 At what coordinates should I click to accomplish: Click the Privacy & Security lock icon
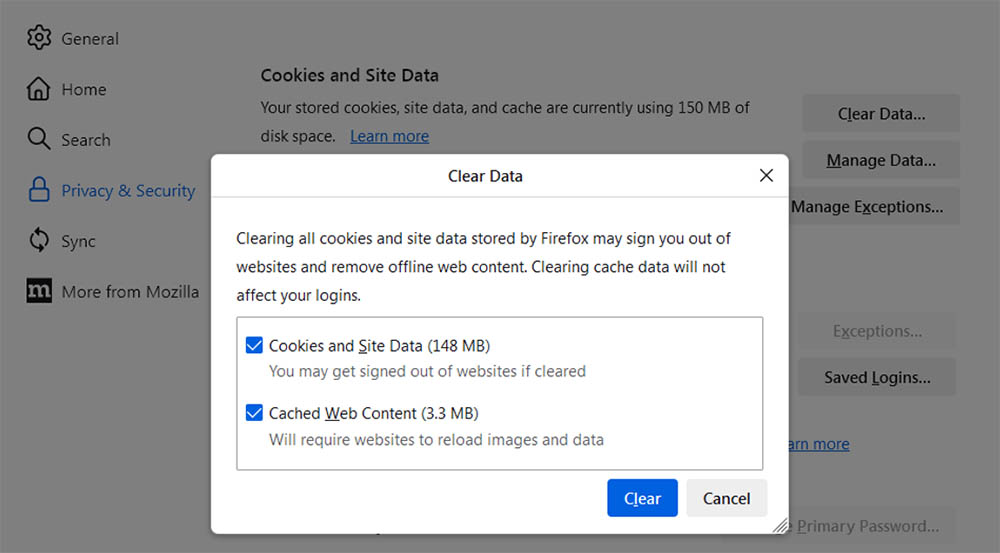coord(39,189)
